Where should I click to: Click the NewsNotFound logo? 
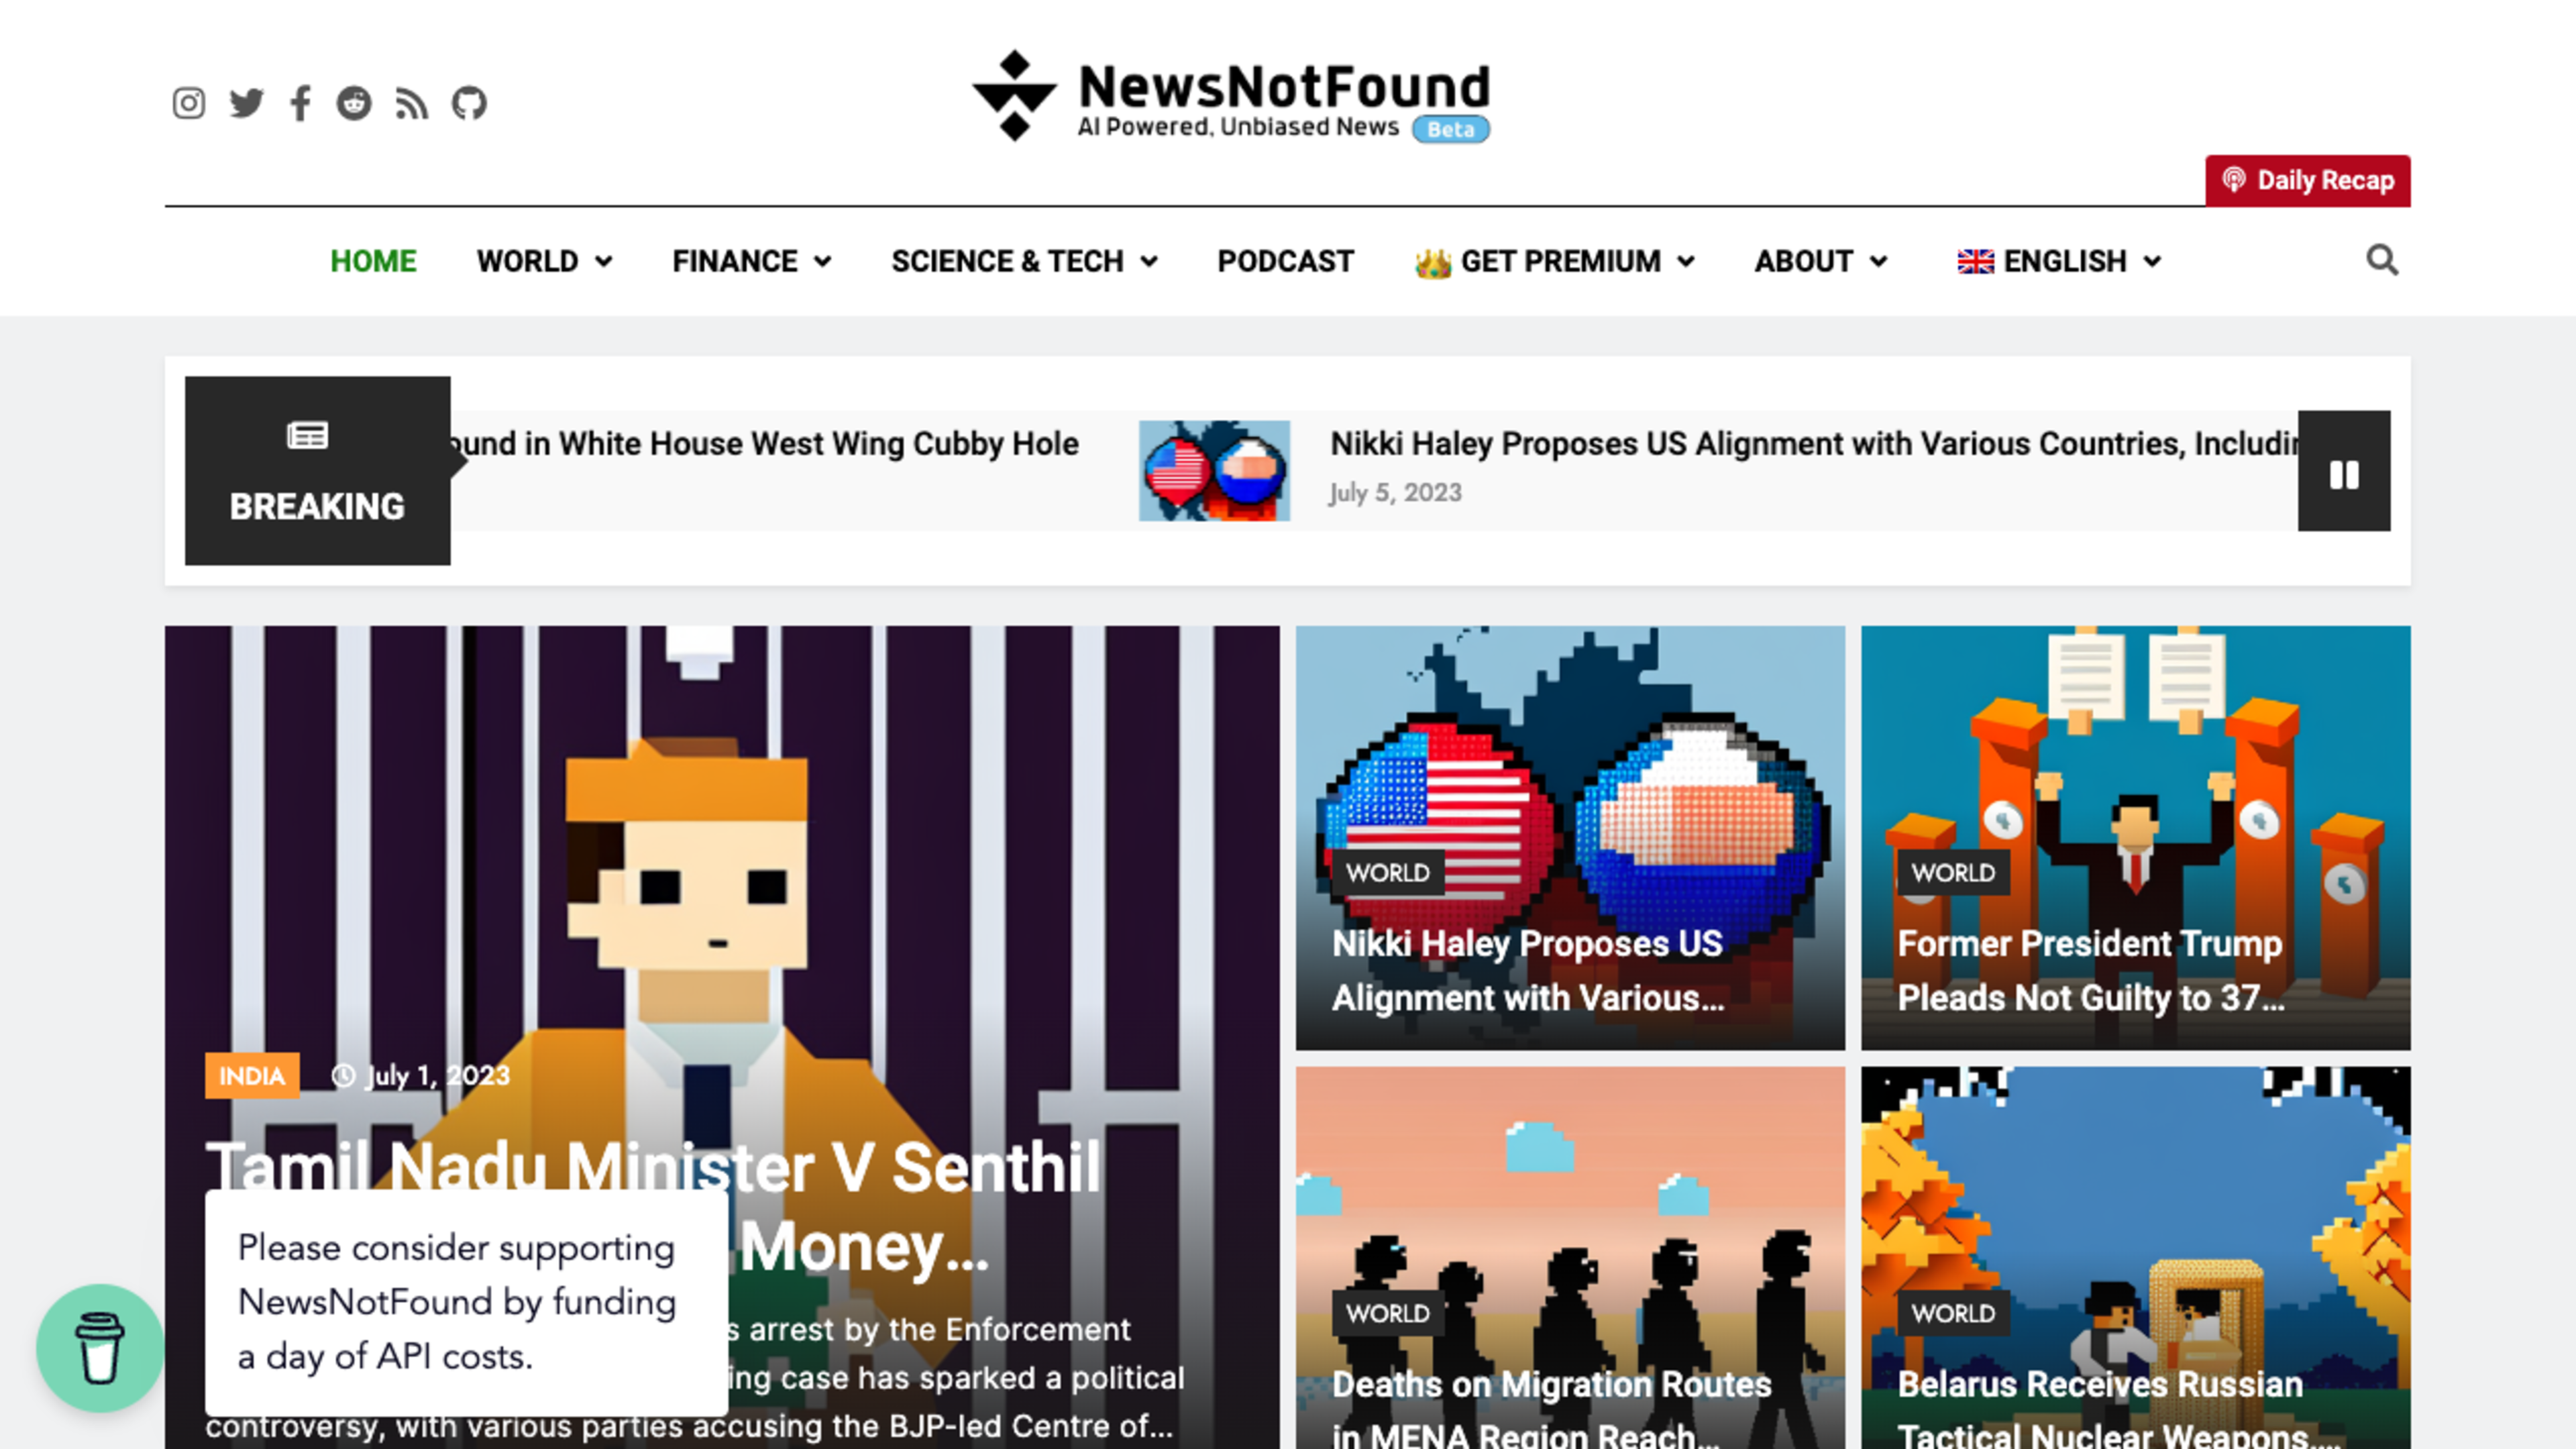(1231, 97)
